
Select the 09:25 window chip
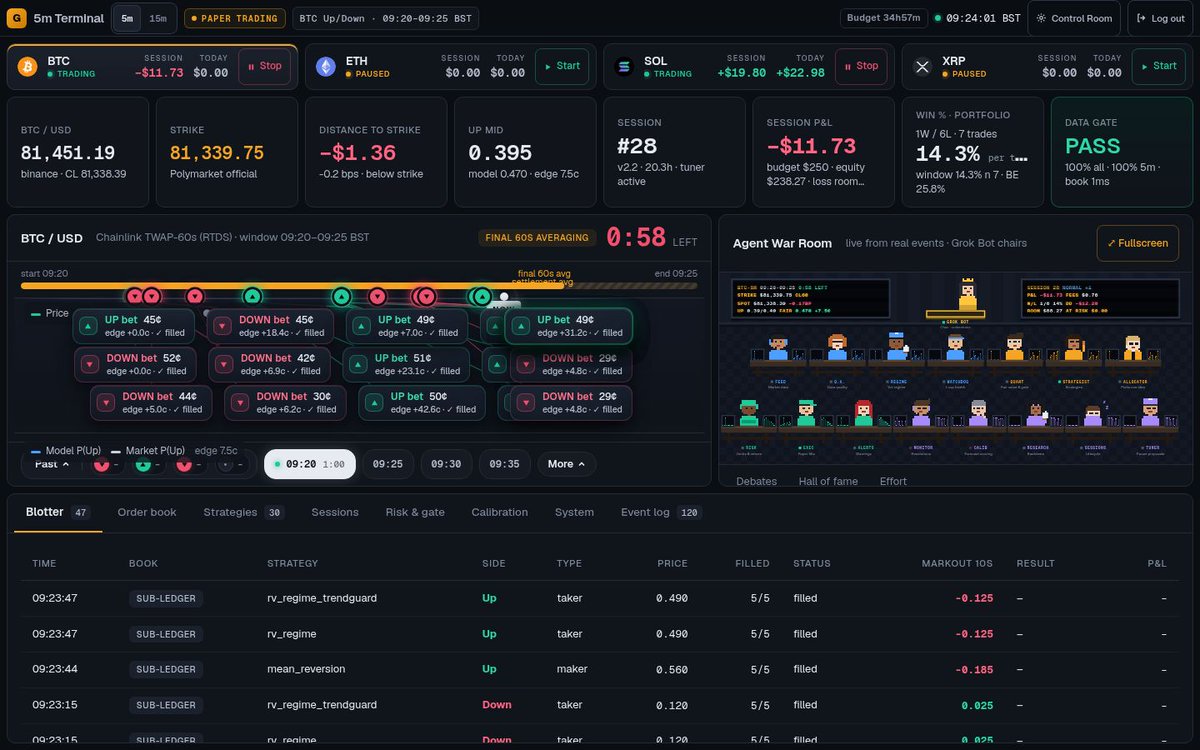[388, 464]
